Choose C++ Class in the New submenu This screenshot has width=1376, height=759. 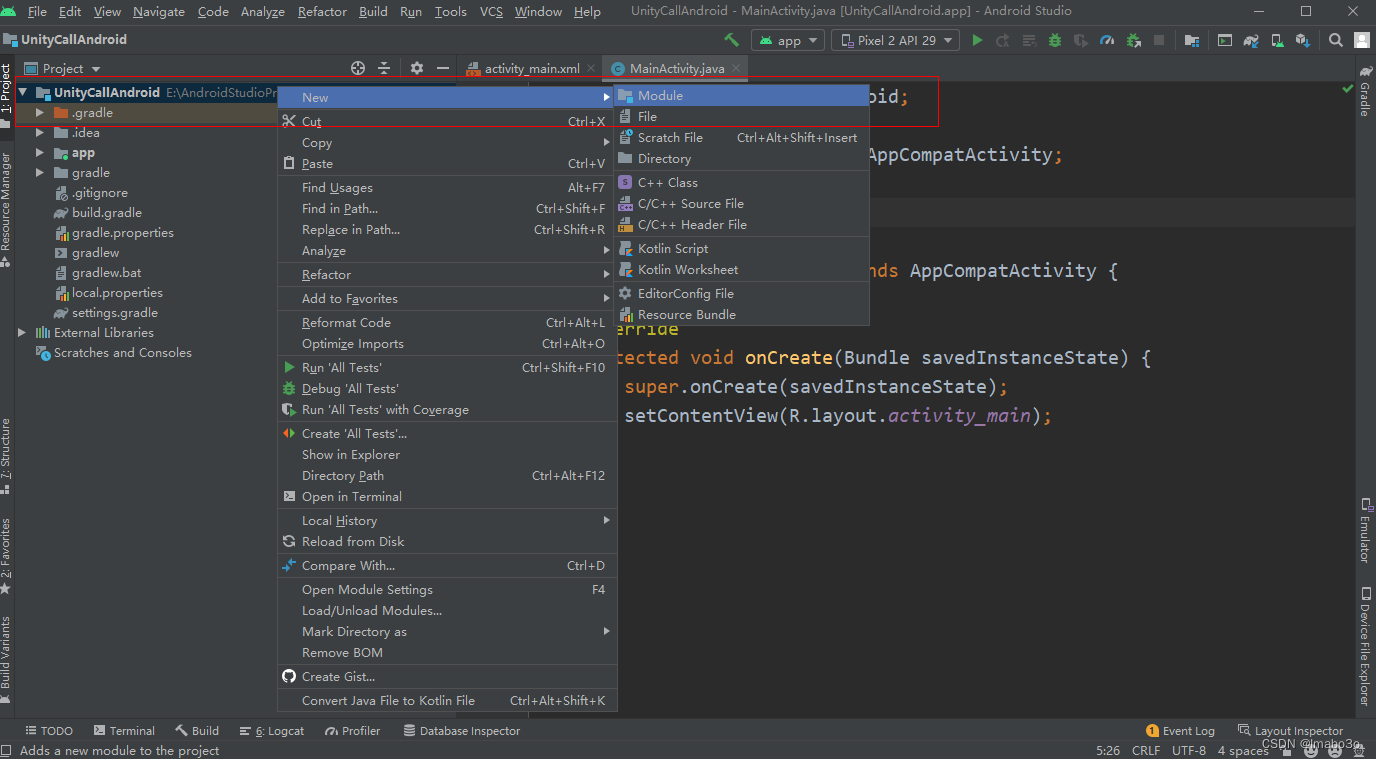pos(741,182)
